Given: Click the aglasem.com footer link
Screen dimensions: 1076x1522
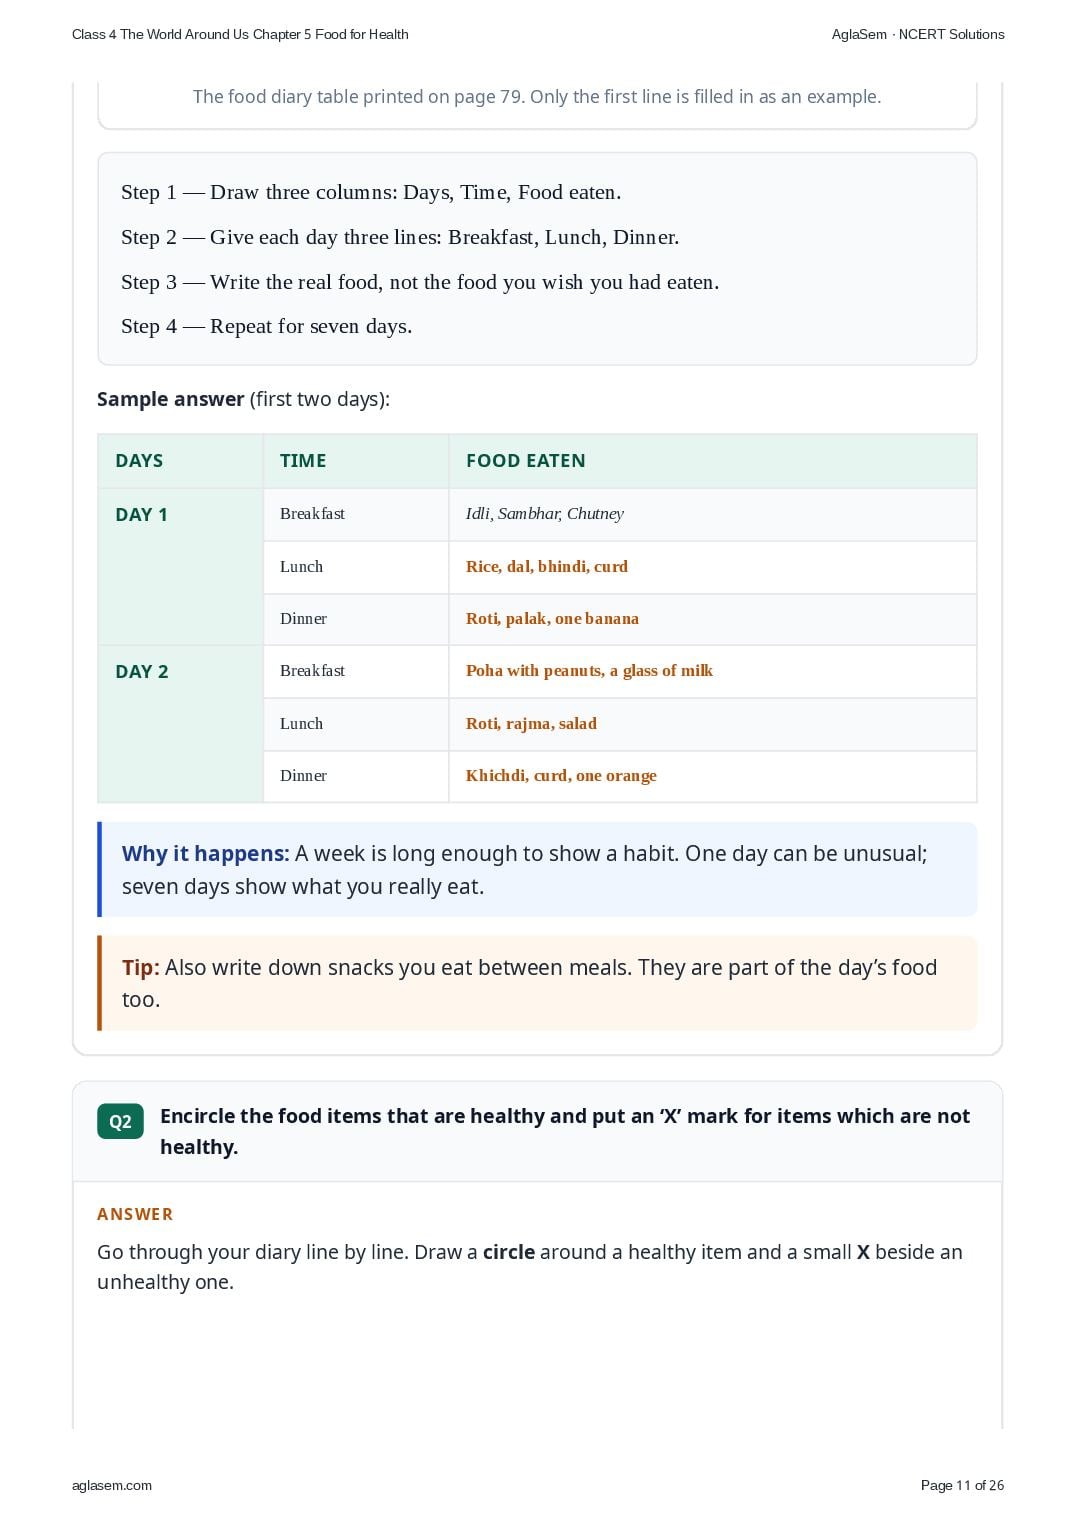Looking at the screenshot, I should pos(112,1485).
